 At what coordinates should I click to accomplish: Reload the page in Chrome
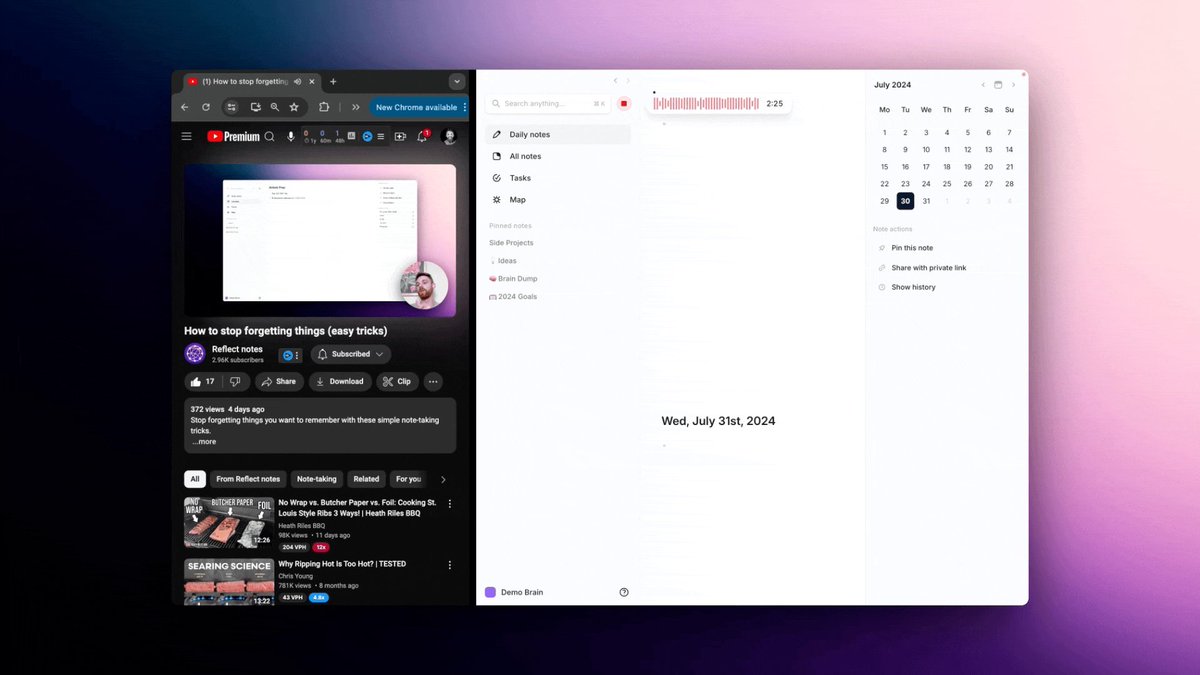click(x=206, y=107)
